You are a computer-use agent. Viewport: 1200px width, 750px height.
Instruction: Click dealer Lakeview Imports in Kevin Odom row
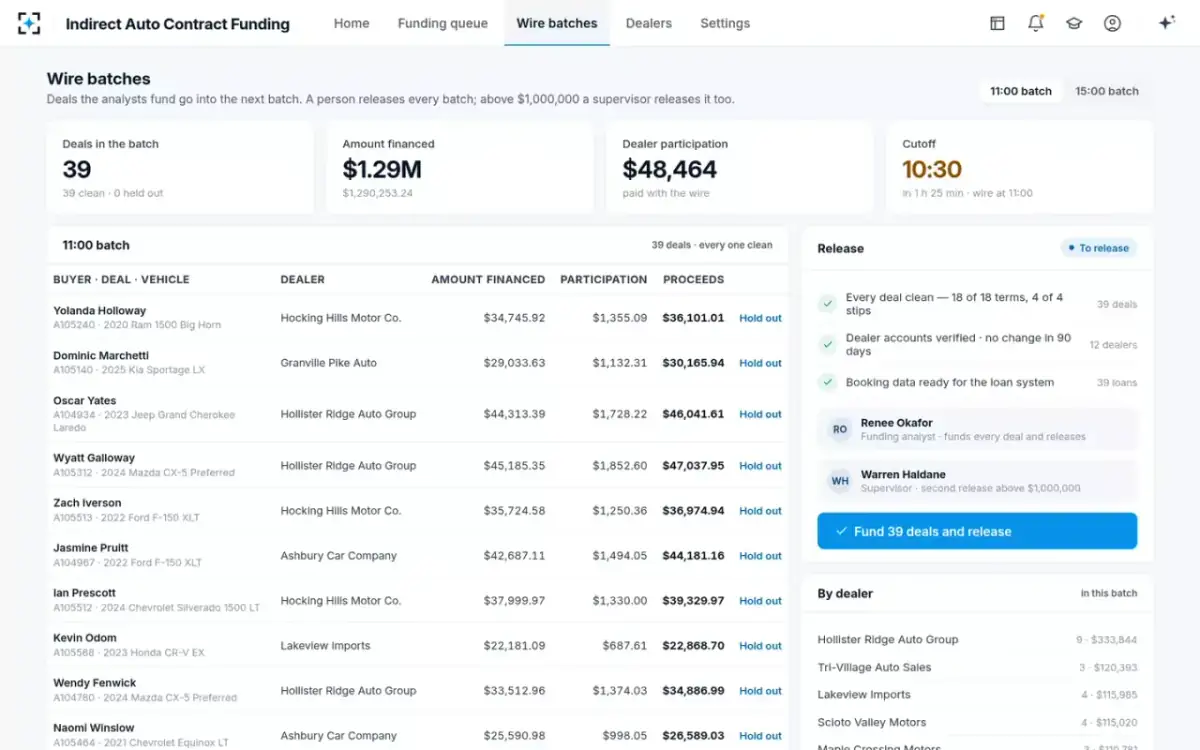pyautogui.click(x=326, y=646)
